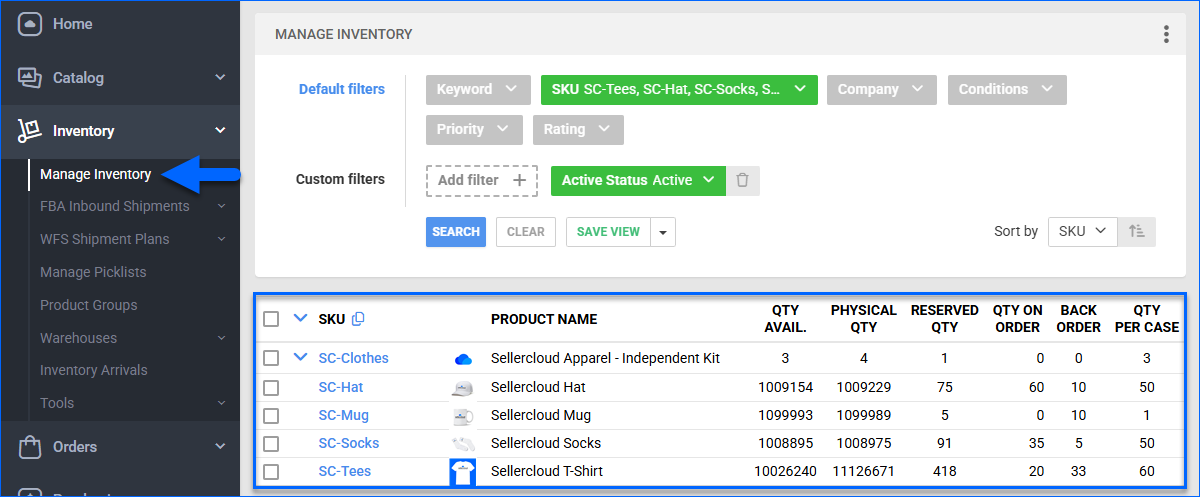
Task: Click the Add filter box
Action: [x=481, y=181]
